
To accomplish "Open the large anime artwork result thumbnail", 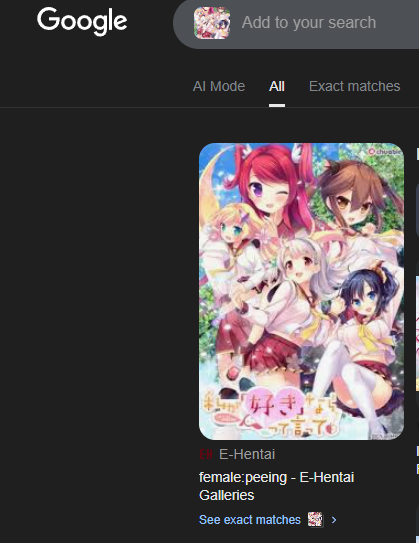I will click(301, 291).
